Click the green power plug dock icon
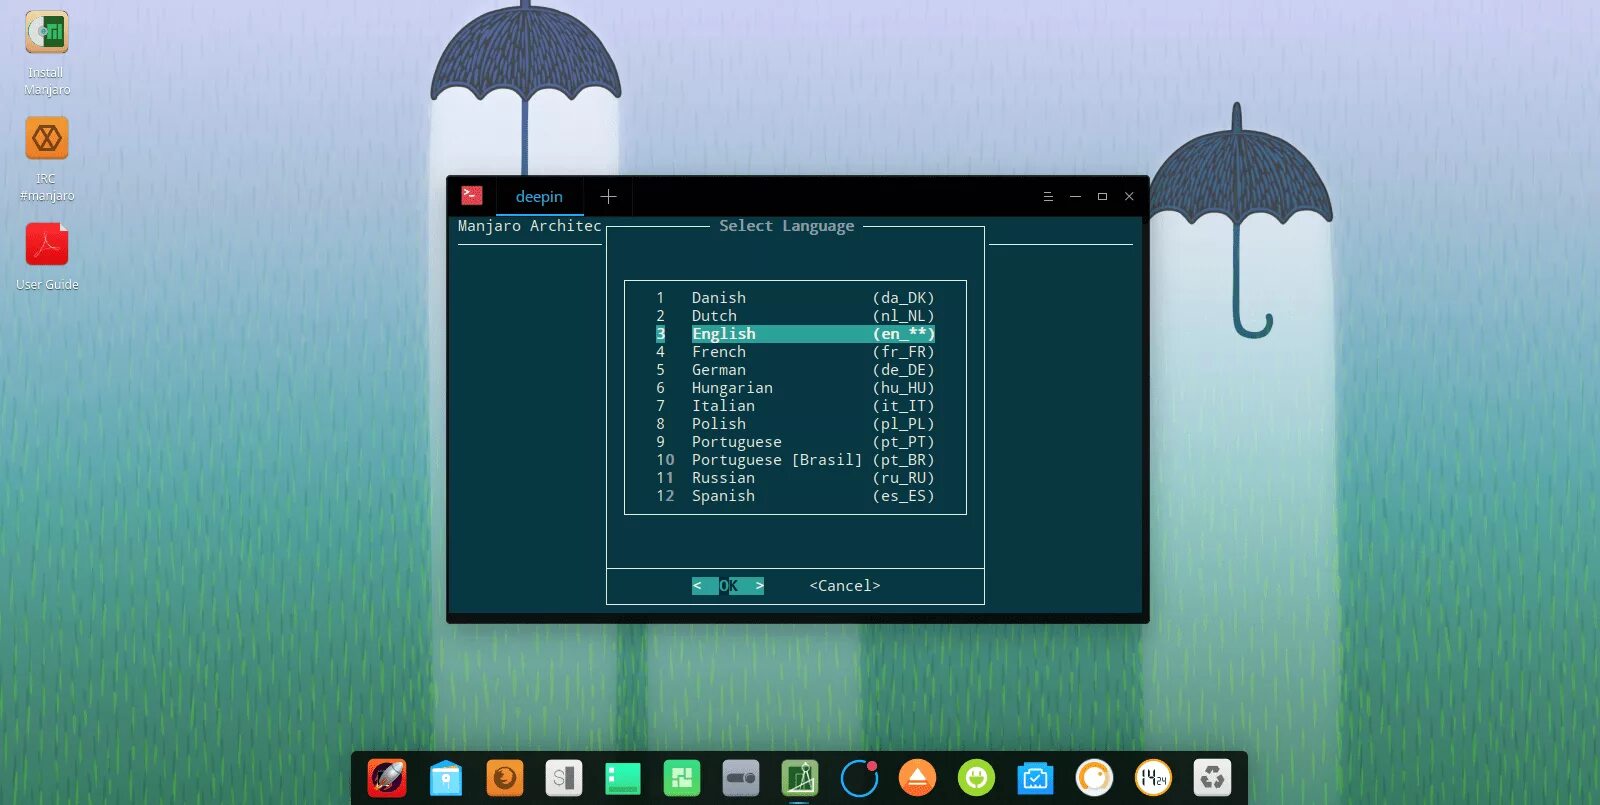The width and height of the screenshot is (1600, 805). tap(976, 778)
